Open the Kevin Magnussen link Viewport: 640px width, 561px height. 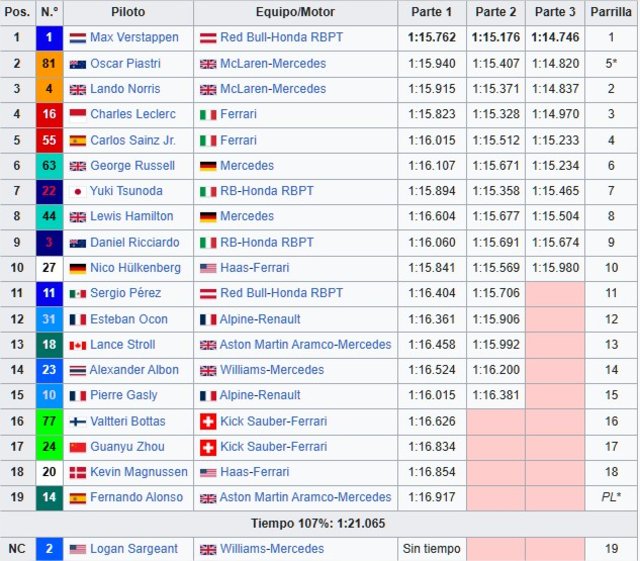pyautogui.click(x=139, y=472)
